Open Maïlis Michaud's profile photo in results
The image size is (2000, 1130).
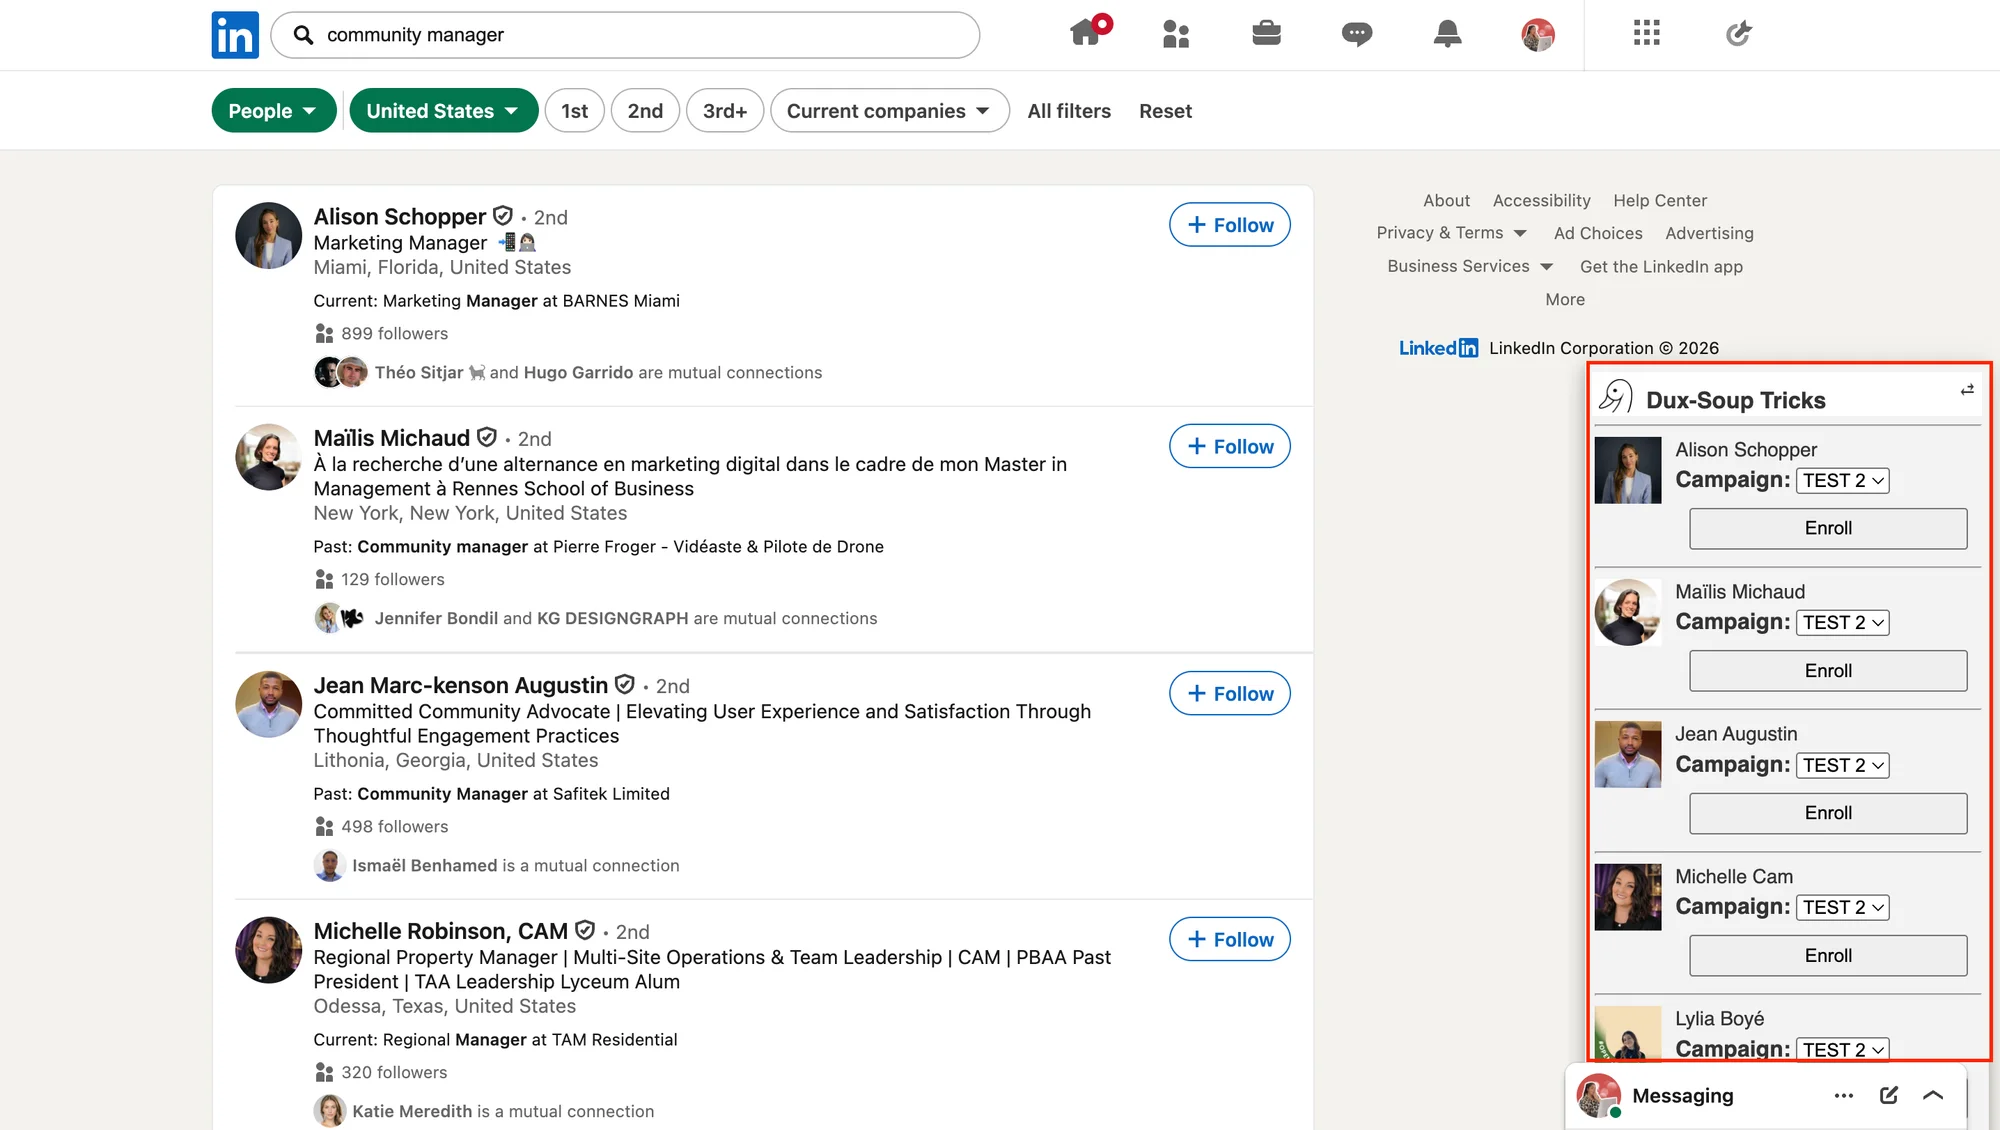click(x=268, y=457)
